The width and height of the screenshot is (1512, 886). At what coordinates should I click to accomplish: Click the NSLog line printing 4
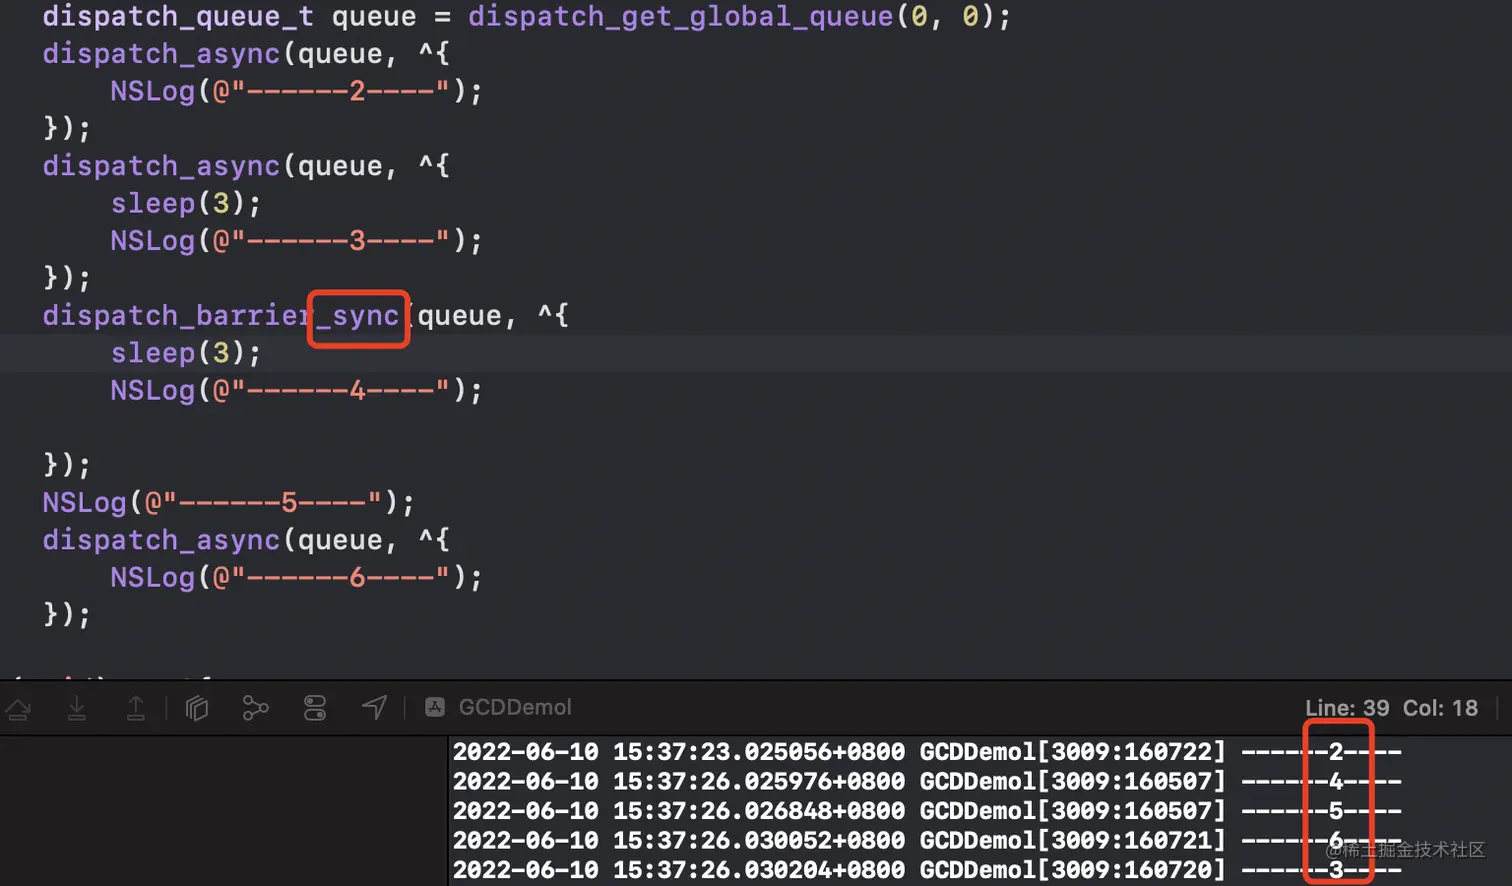click(296, 391)
